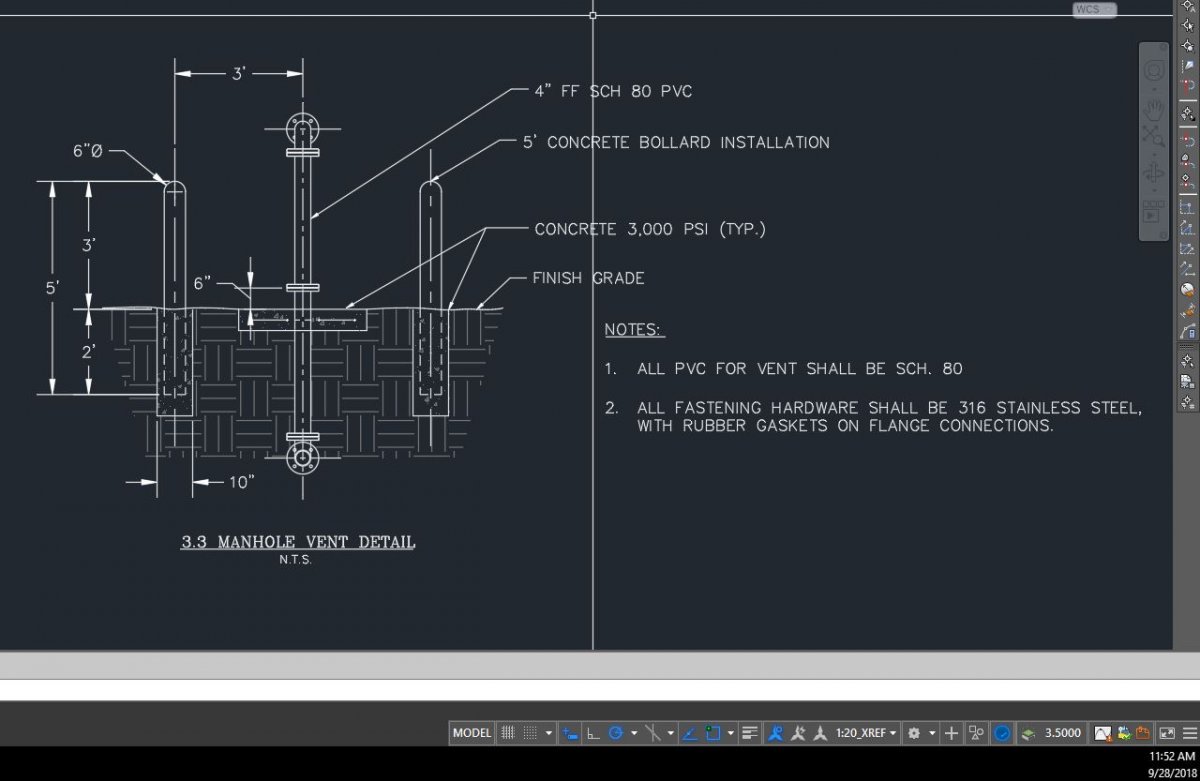Toggle drawing grid display in status bar

(x=508, y=733)
